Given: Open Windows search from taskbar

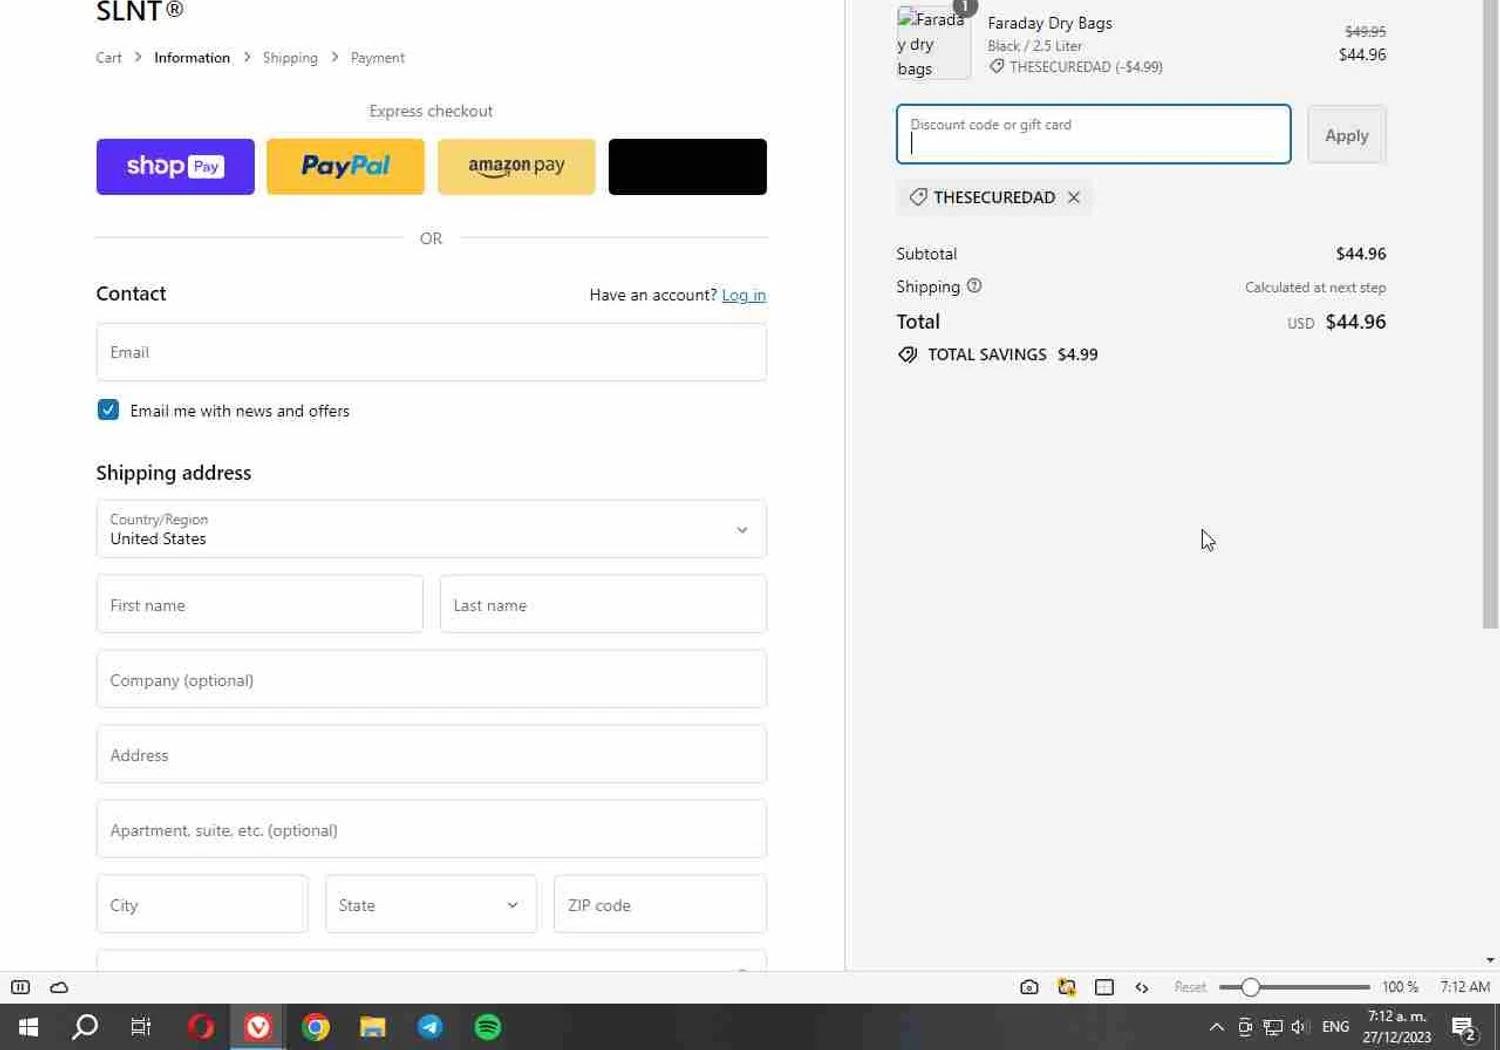Looking at the screenshot, I should tap(85, 1027).
